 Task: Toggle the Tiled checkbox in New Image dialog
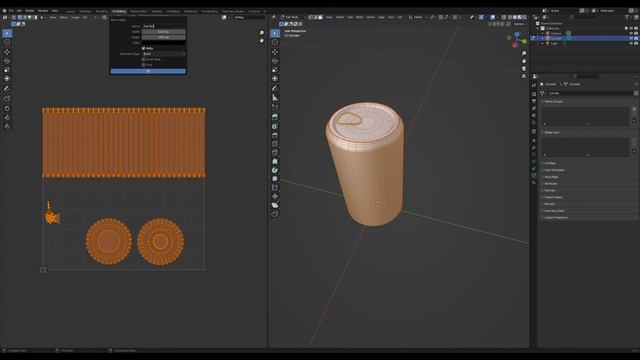(x=144, y=64)
